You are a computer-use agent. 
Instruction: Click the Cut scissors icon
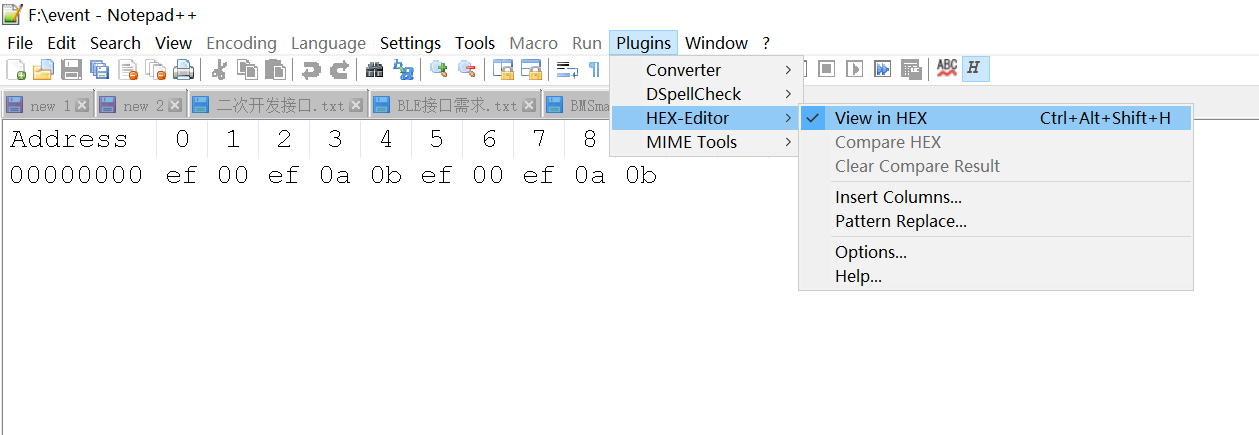pos(219,69)
